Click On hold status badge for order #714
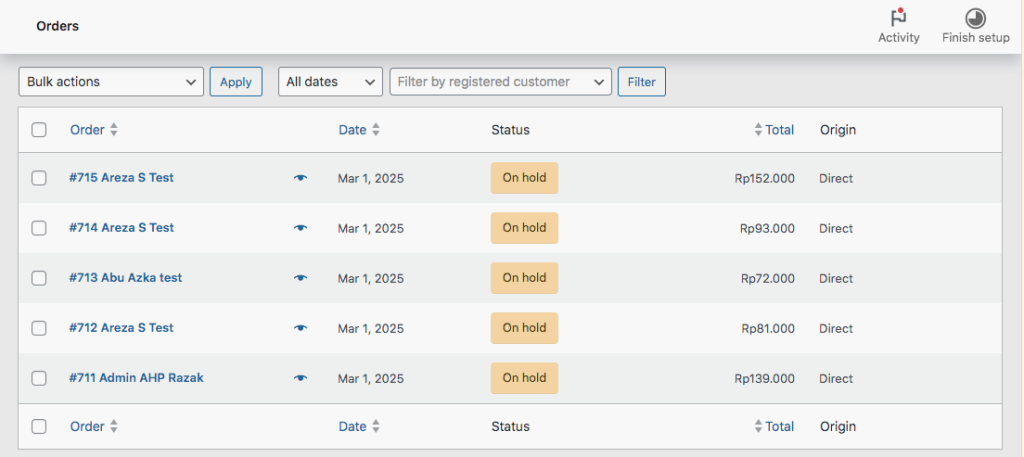The image size is (1024, 457). click(x=524, y=228)
